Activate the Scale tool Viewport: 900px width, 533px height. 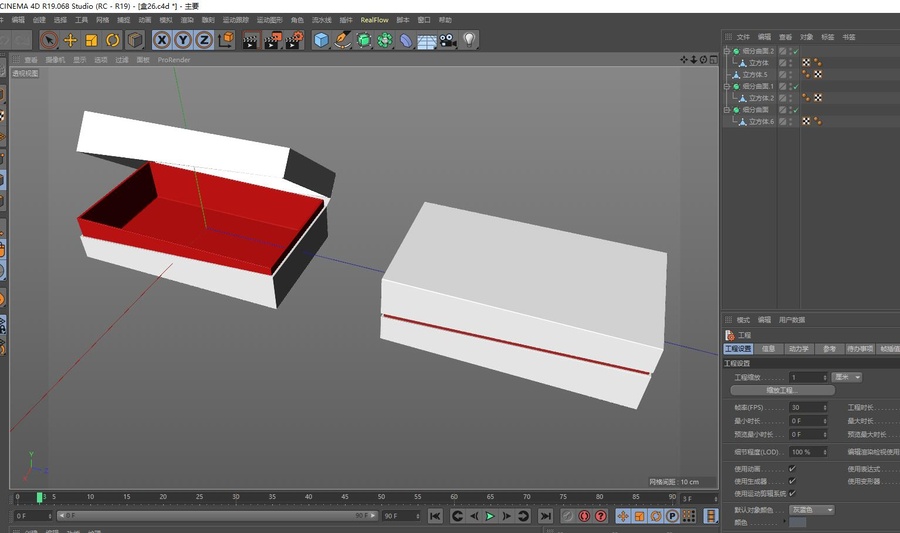coord(91,40)
